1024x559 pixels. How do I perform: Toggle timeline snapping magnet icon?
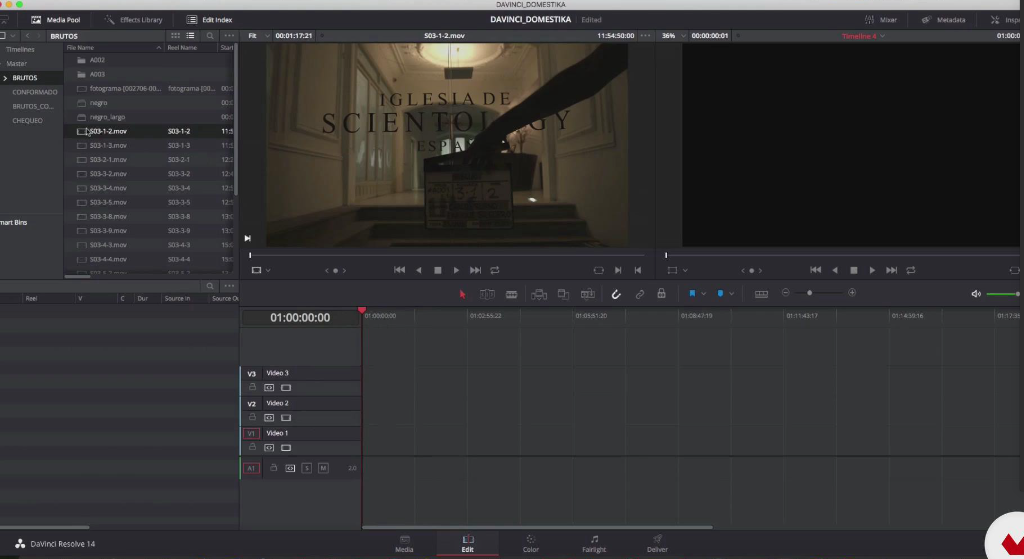616,295
